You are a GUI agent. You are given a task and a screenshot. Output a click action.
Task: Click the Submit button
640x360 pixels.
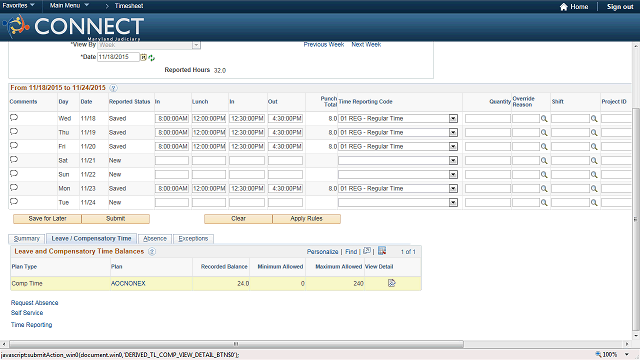click(116, 219)
